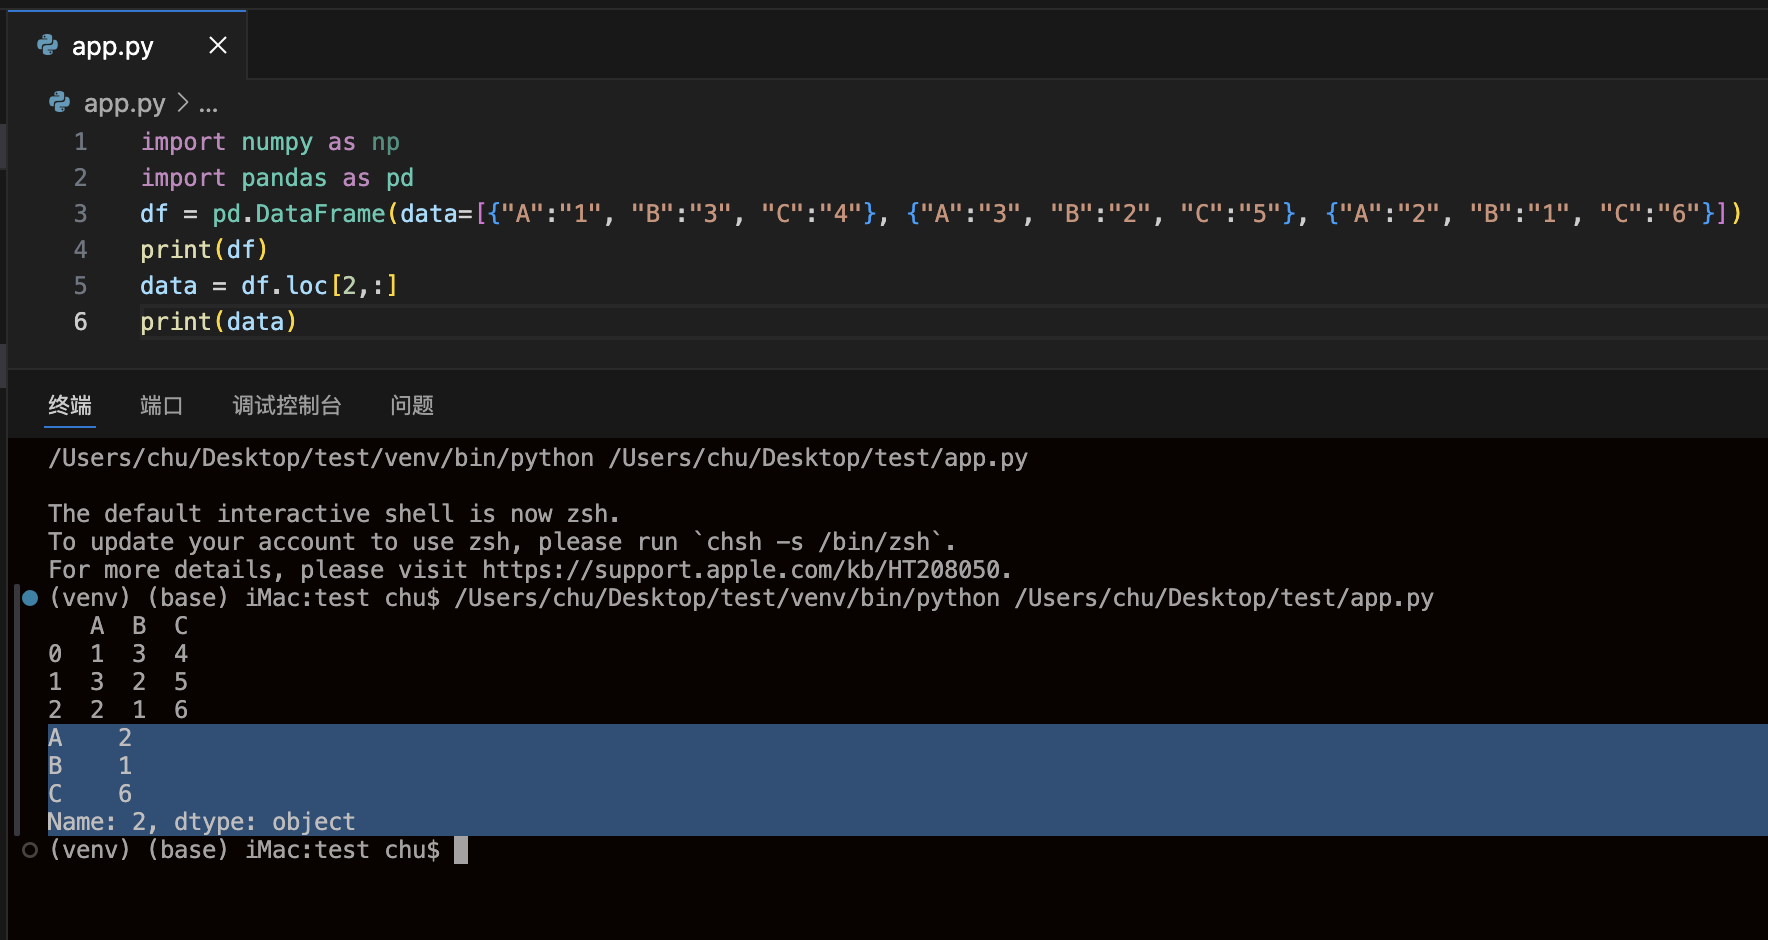The height and width of the screenshot is (940, 1768).
Task: Click the app.py path in the first terminal line
Action: pyautogui.click(x=818, y=458)
